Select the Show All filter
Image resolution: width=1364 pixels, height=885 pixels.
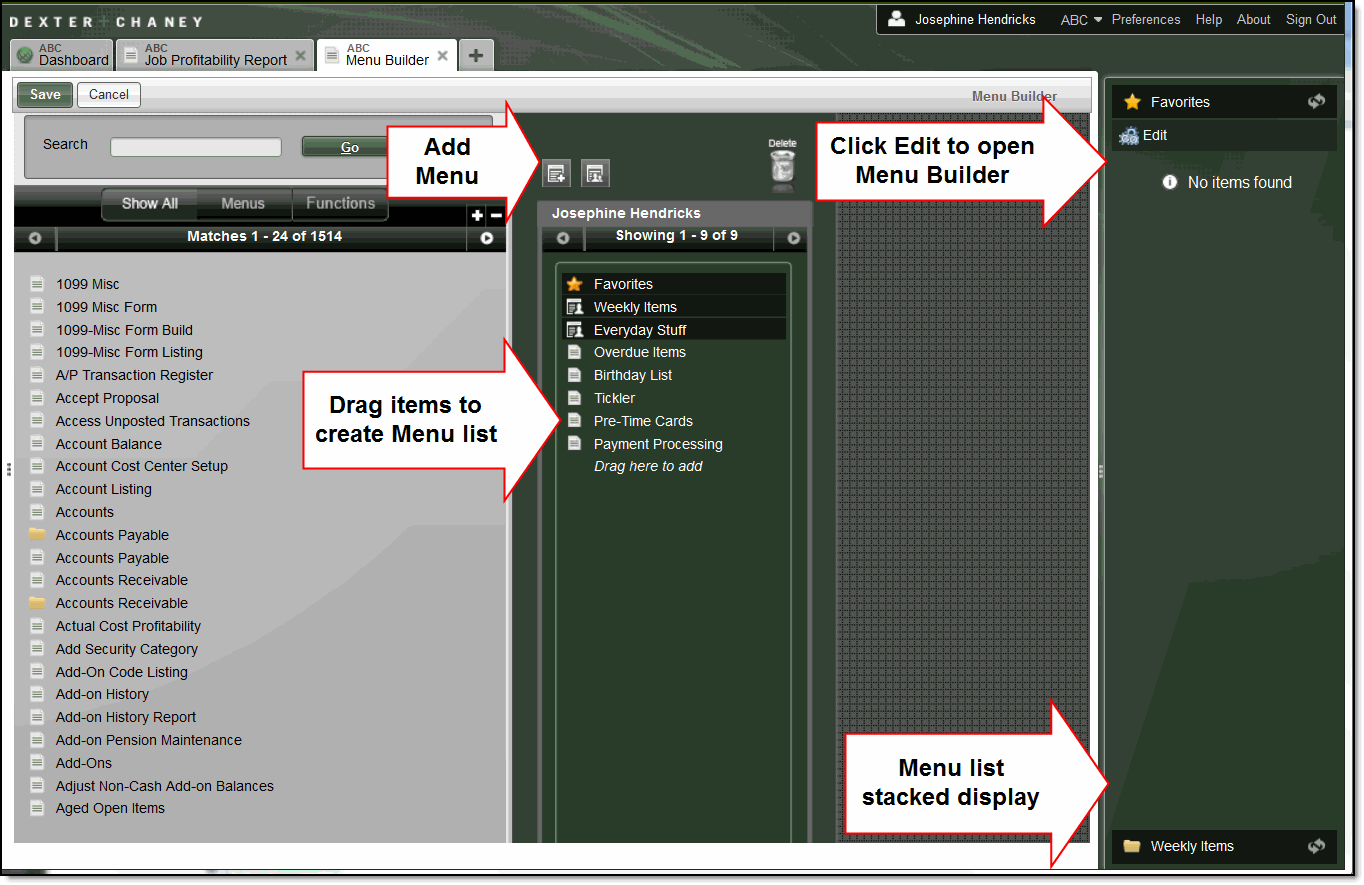click(x=150, y=203)
